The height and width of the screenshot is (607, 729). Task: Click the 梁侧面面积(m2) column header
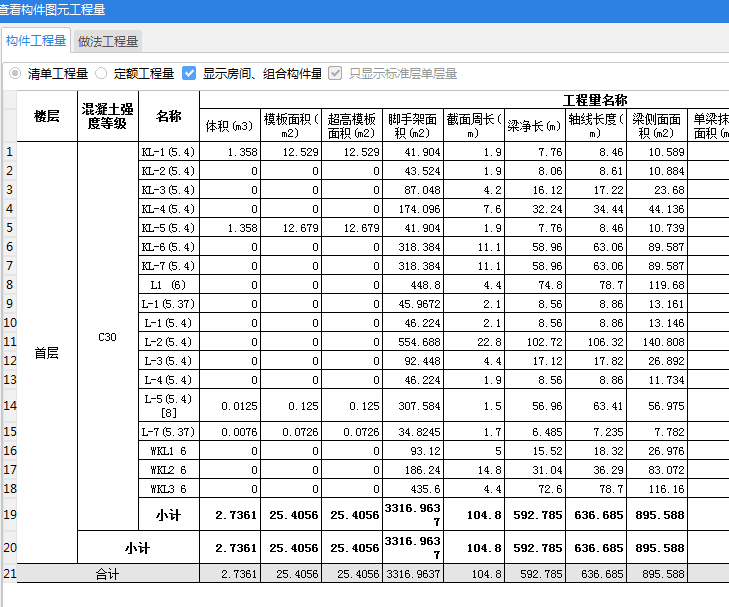(x=656, y=125)
